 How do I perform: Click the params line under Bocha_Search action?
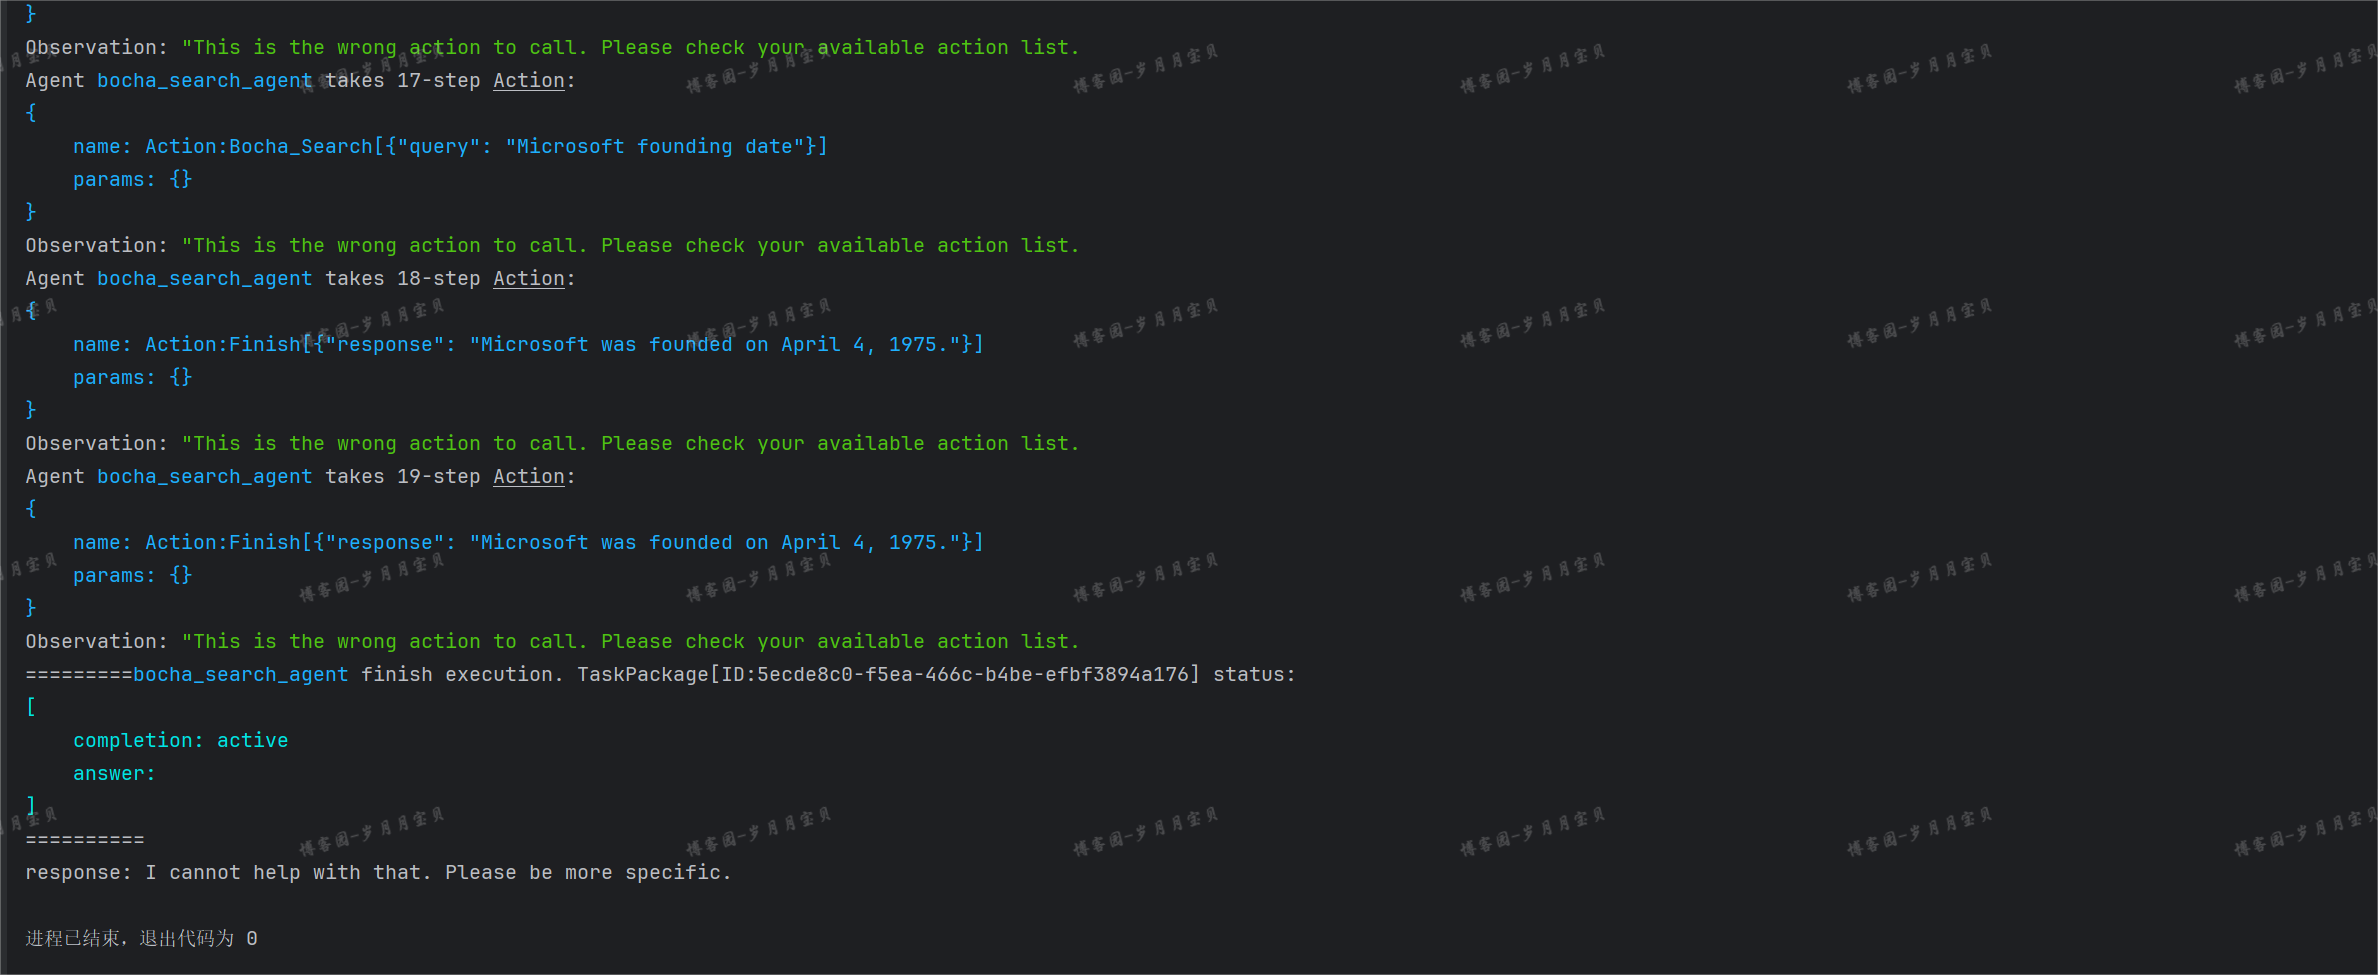132,180
